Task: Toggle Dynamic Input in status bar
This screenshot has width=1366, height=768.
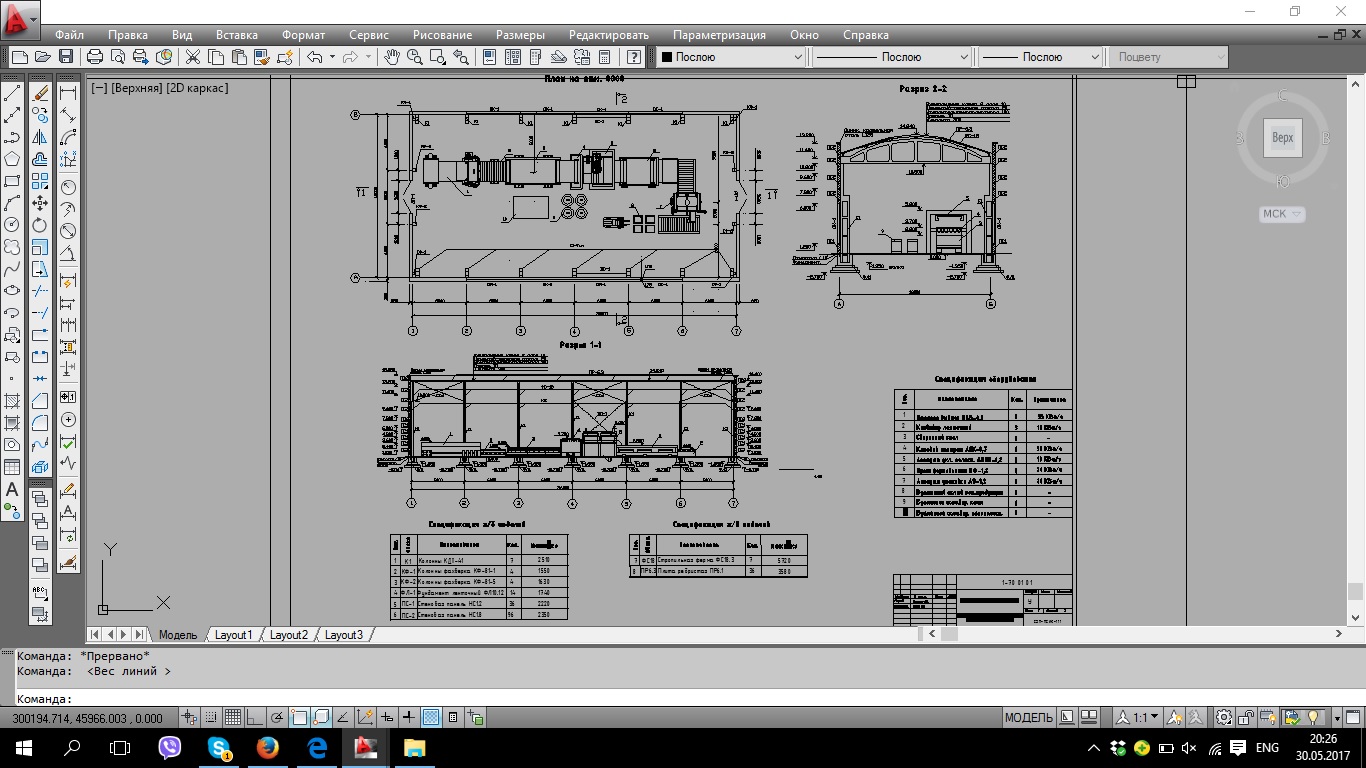Action: click(387, 717)
